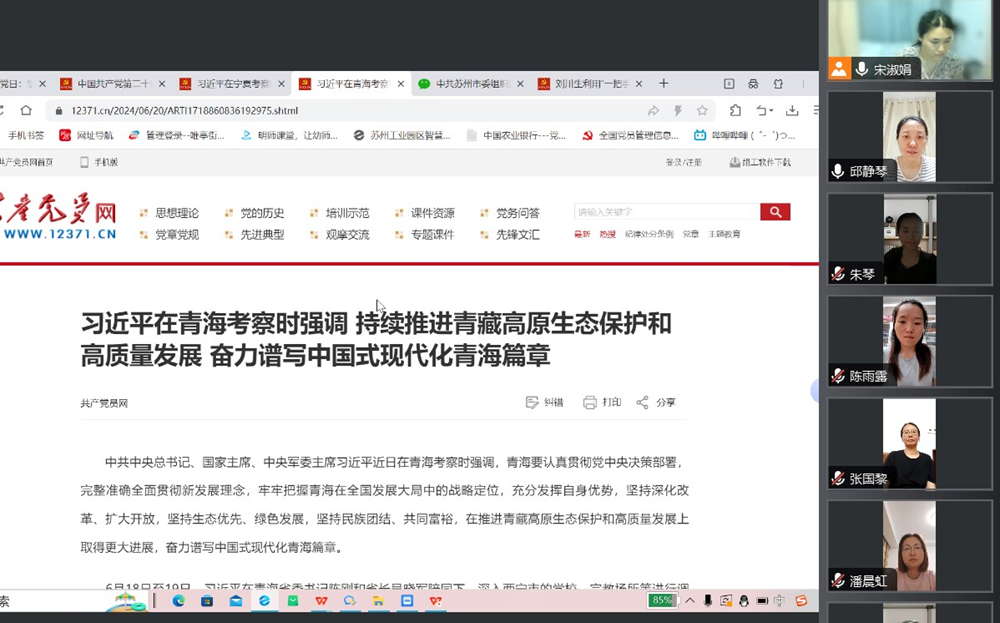Open the 哔哩哔哩 bookmark
Screen dimensions: 1000x623
click(x=744, y=135)
